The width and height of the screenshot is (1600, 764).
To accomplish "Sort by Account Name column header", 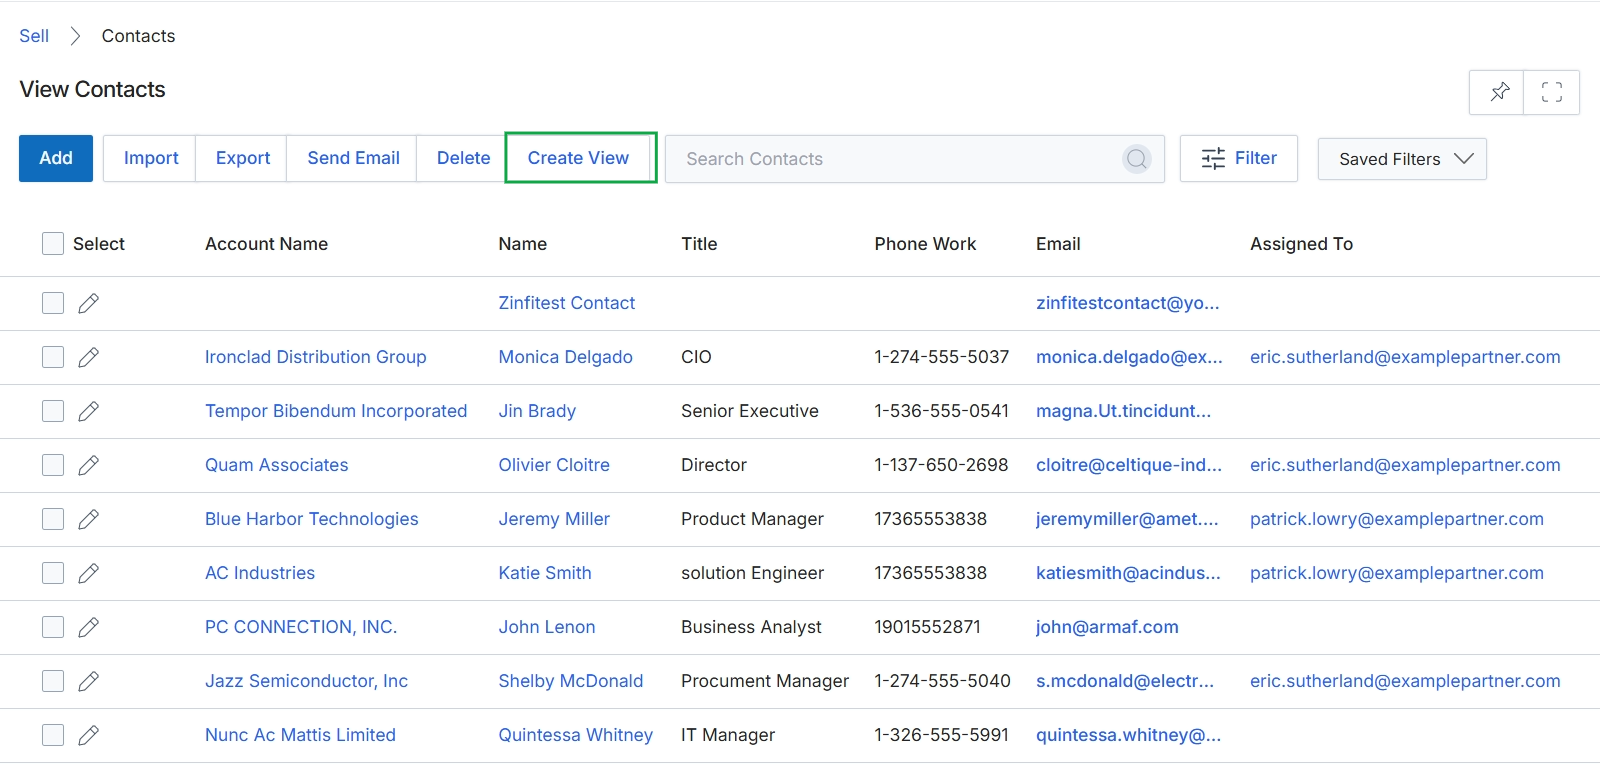I will click(266, 244).
